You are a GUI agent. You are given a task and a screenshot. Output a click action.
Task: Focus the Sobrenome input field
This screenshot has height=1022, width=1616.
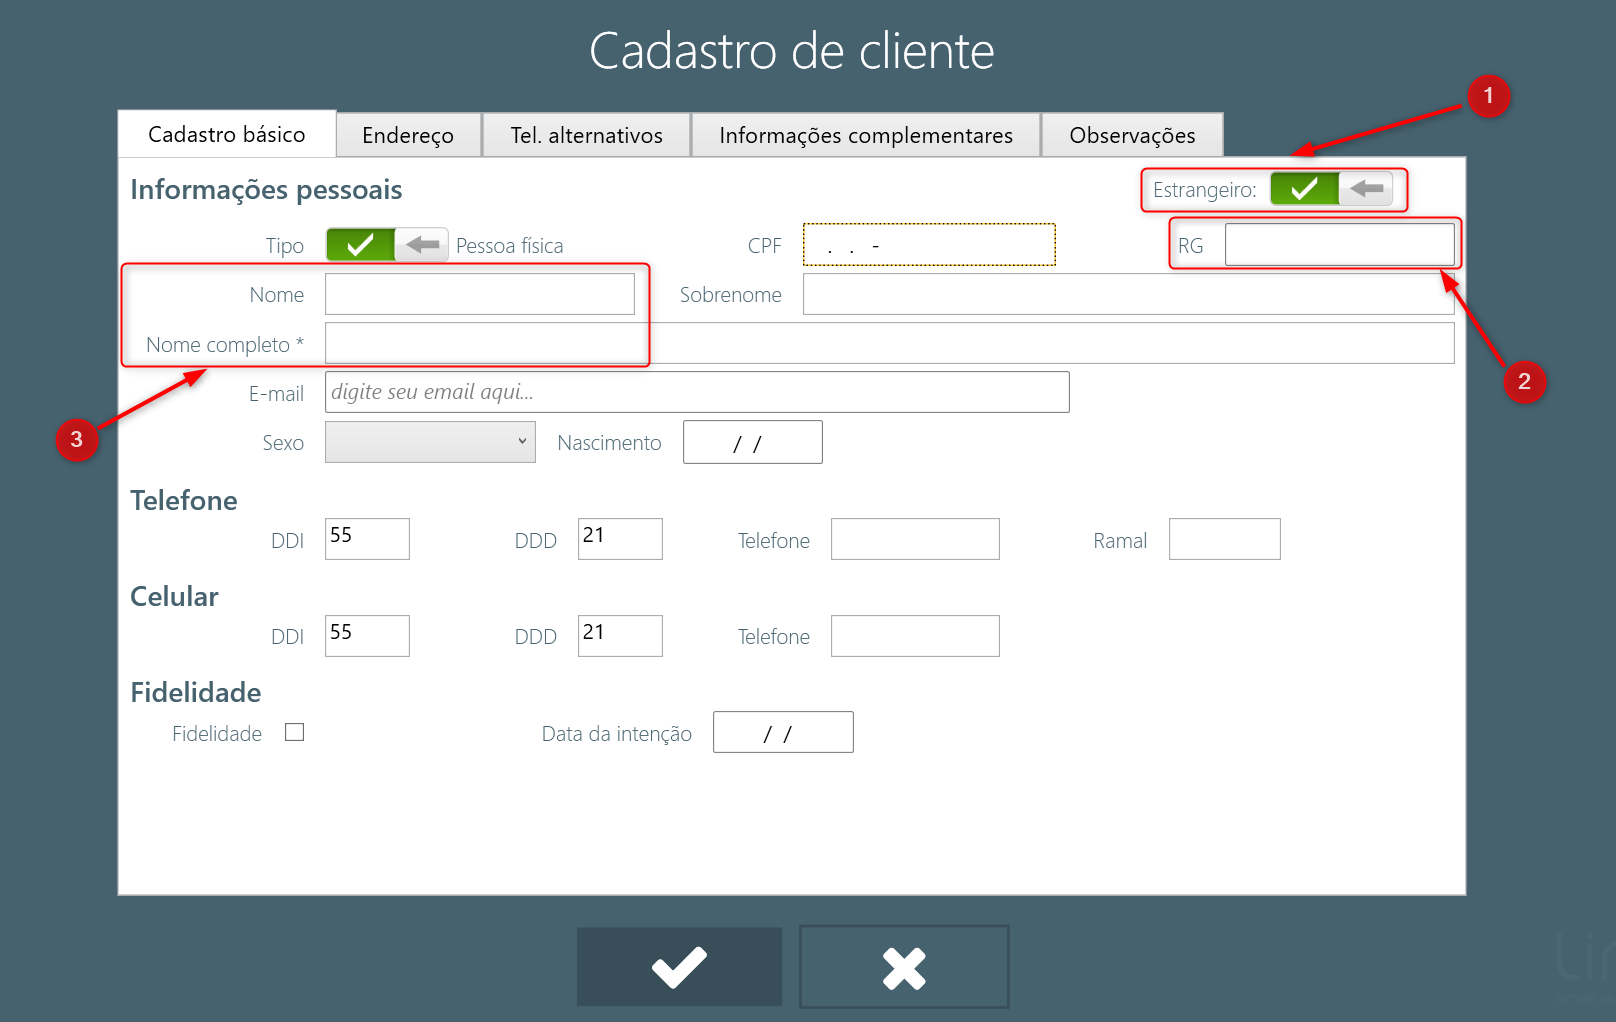tap(1128, 294)
